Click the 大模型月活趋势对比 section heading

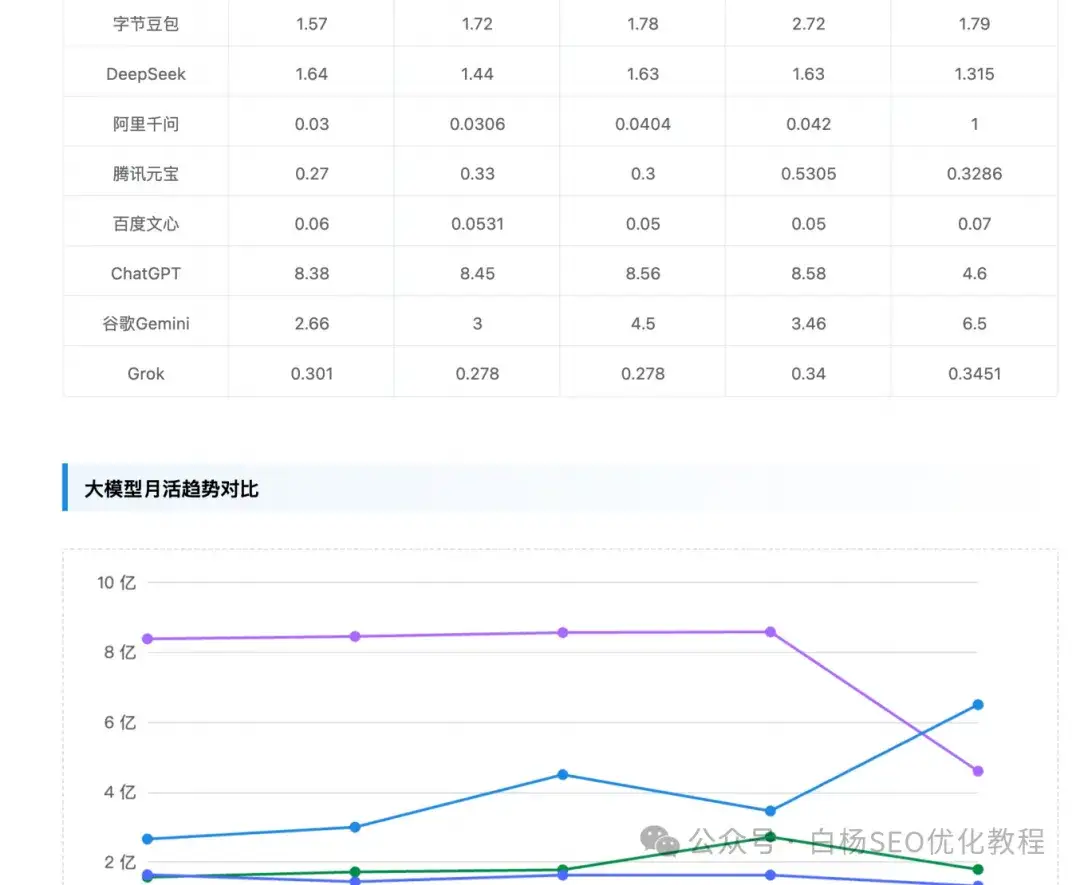(172, 489)
